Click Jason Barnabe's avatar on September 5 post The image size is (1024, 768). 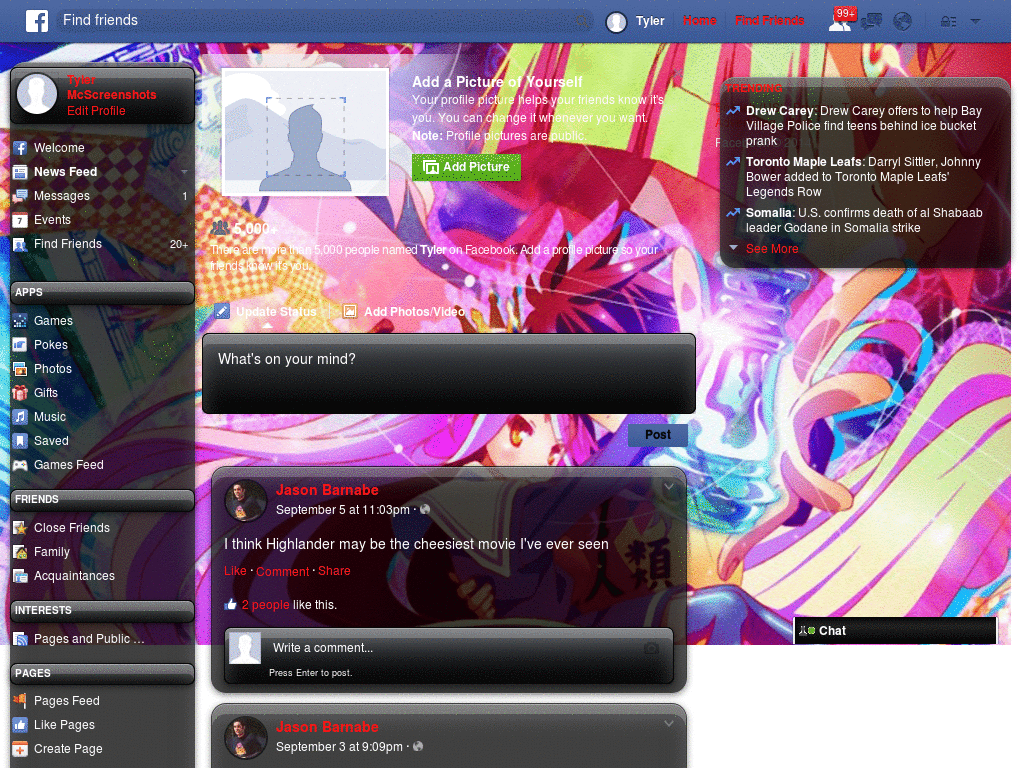(246, 501)
